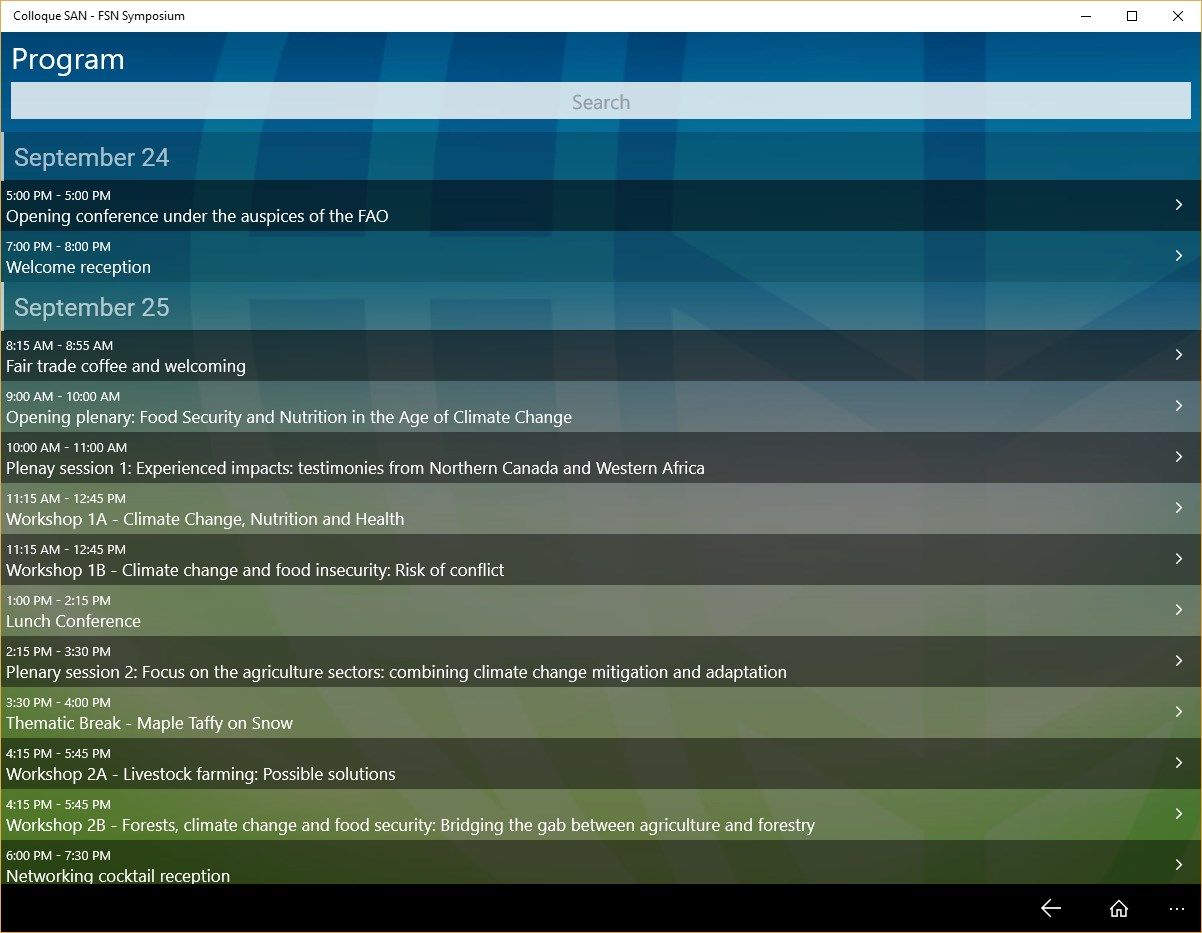Select the 'Lunch Conference' session title
Image resolution: width=1202 pixels, height=933 pixels.
click(x=73, y=621)
